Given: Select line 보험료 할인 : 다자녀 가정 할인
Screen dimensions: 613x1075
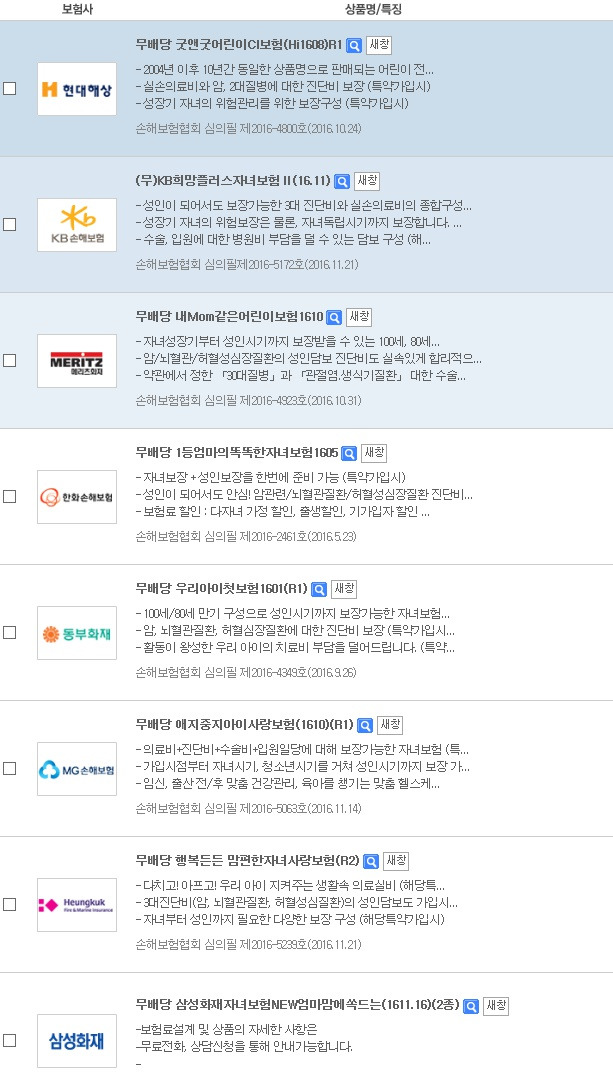Looking at the screenshot, I should [283, 512].
